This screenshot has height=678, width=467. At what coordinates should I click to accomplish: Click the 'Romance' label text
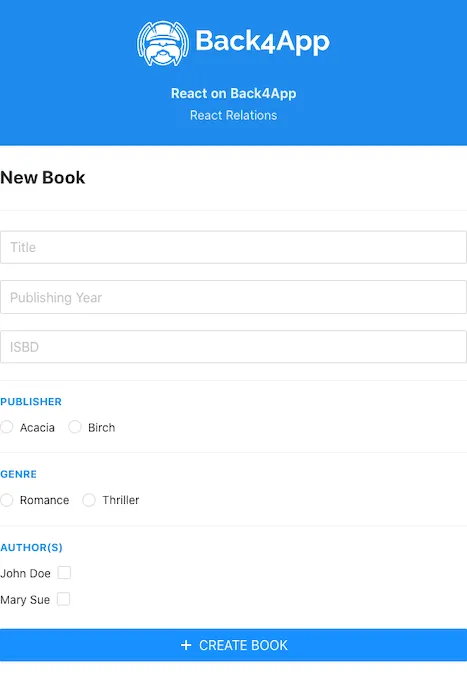point(45,500)
